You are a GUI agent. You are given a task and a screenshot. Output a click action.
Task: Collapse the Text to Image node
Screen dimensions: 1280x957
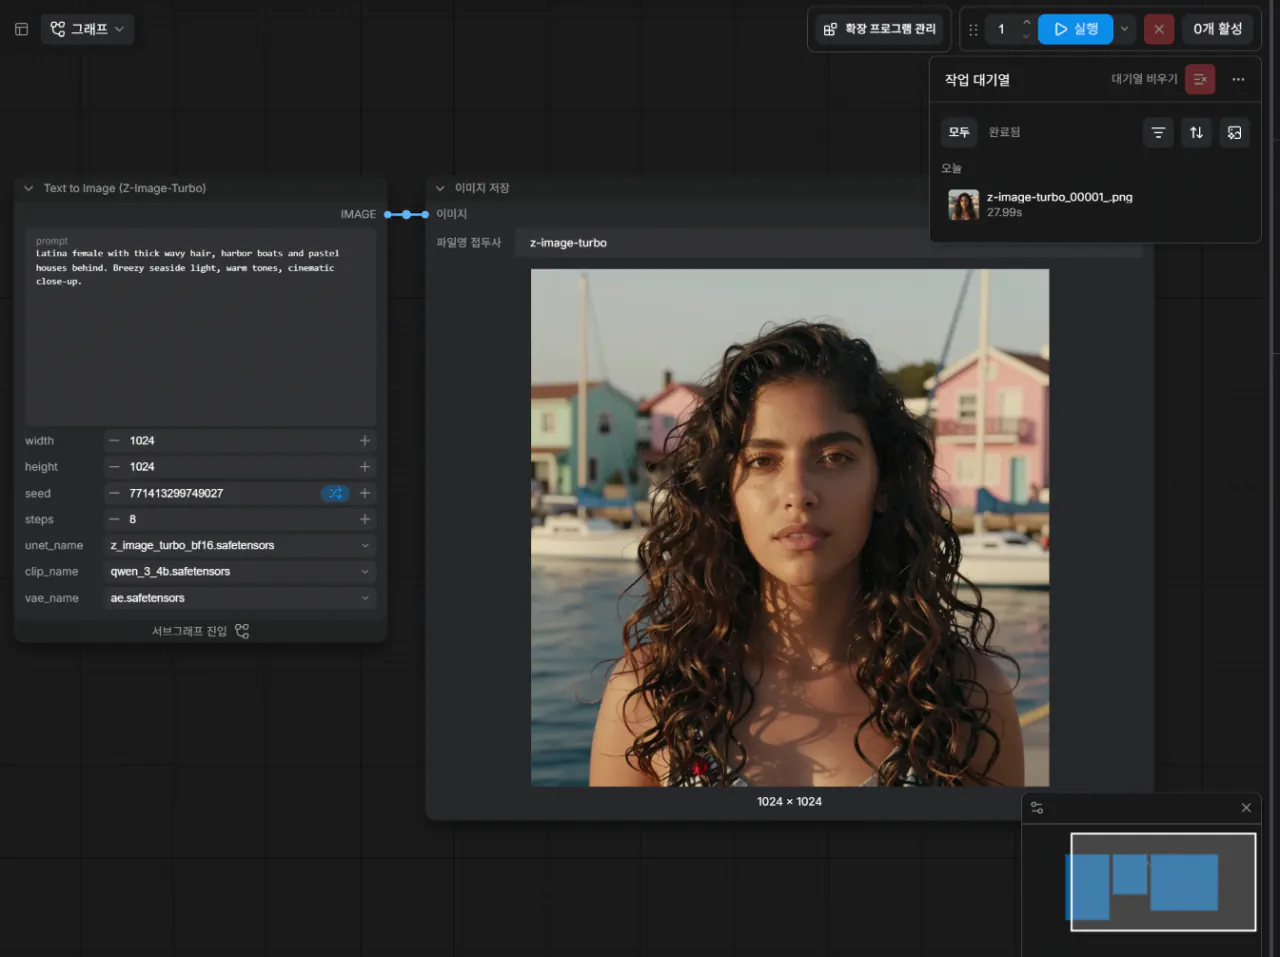(x=29, y=188)
